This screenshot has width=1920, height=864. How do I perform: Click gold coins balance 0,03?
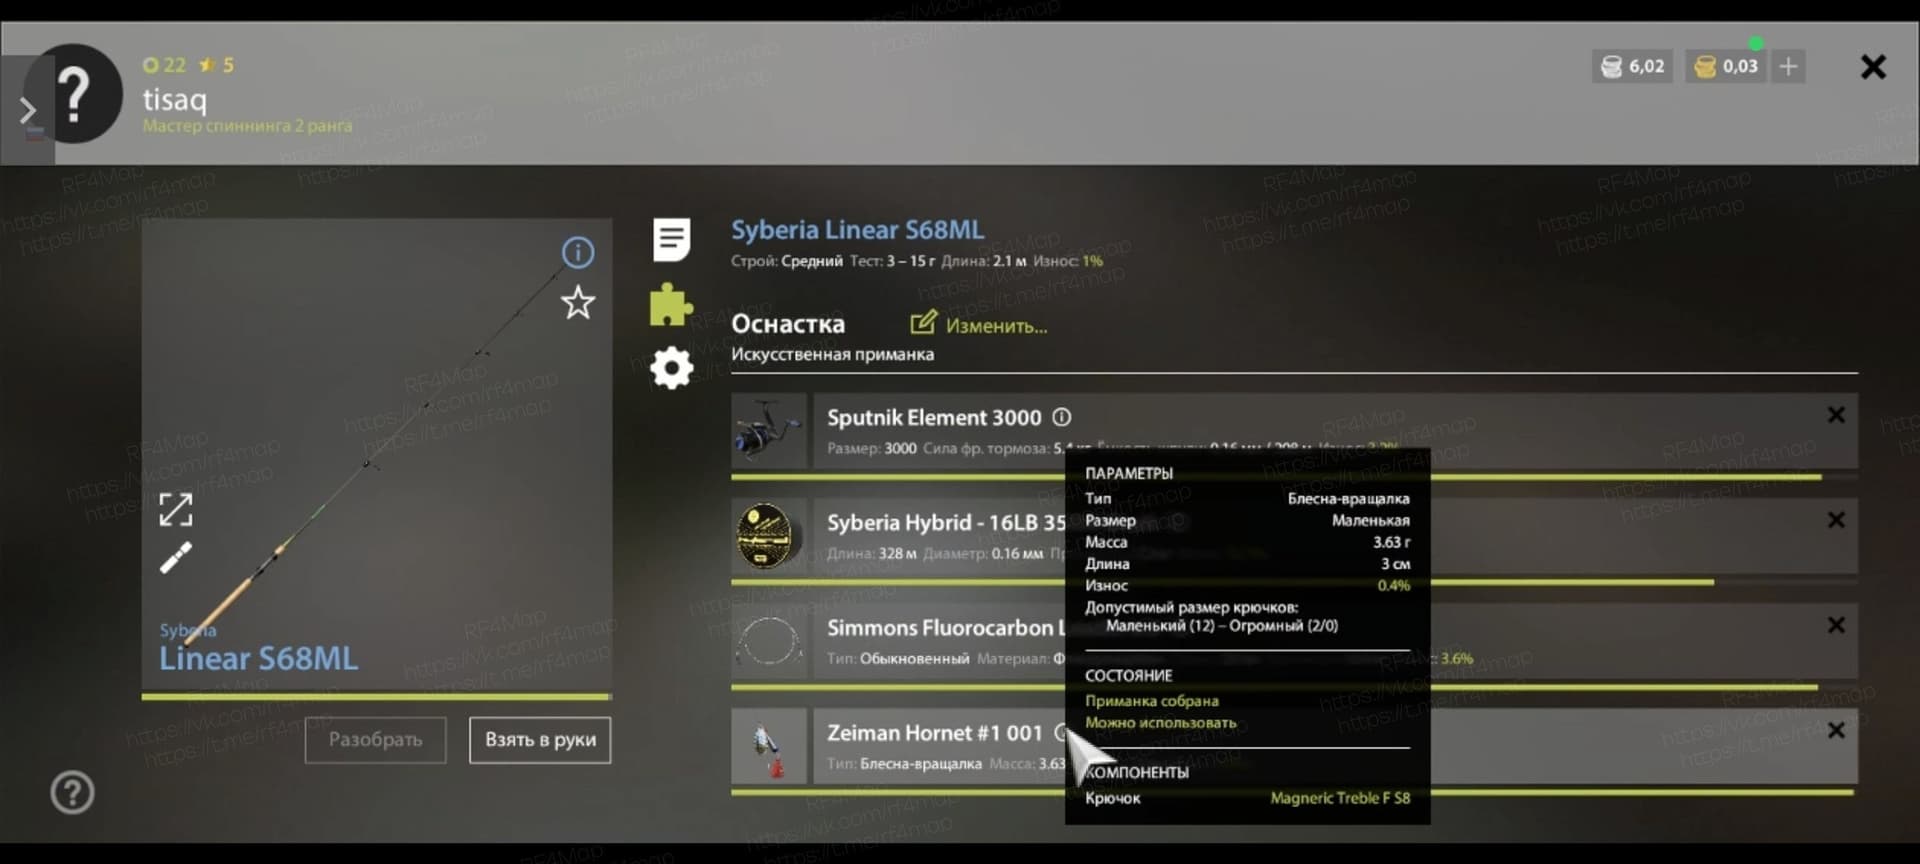click(1726, 67)
